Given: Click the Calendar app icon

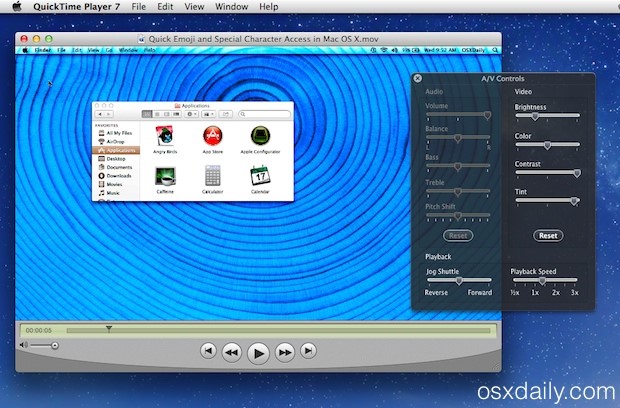Looking at the screenshot, I should pyautogui.click(x=260, y=176).
